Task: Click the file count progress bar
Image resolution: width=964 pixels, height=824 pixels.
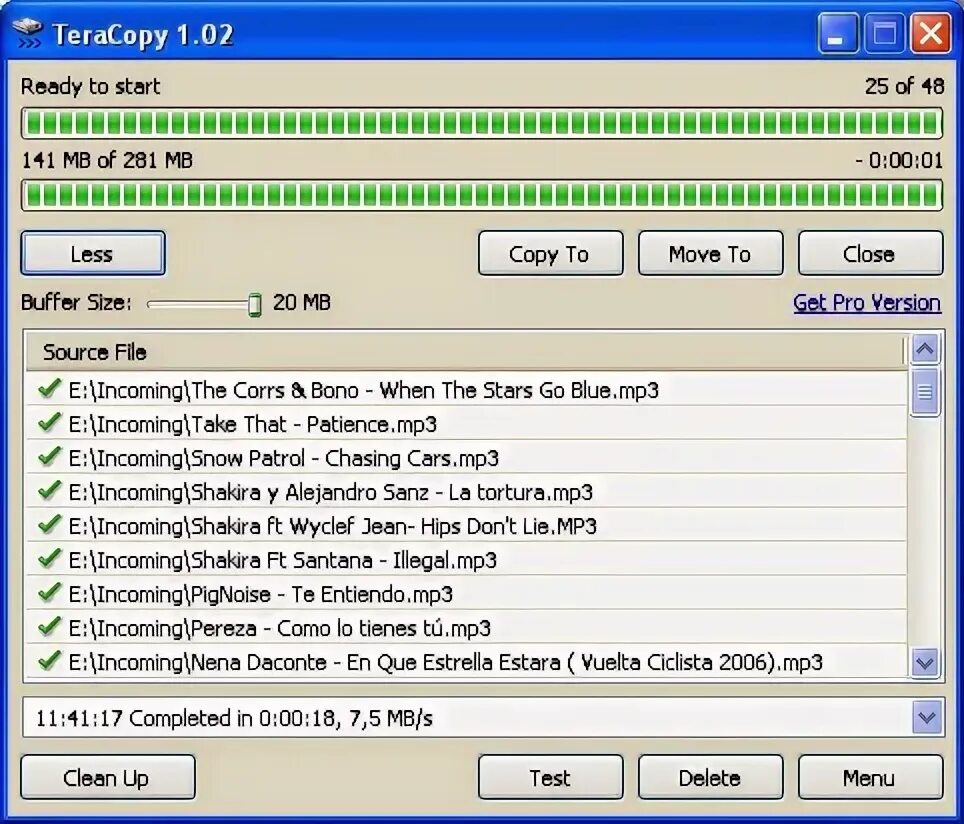Action: (x=482, y=123)
